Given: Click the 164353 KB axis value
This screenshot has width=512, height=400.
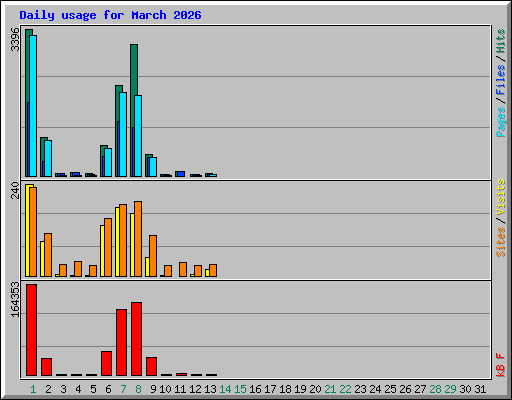Looking at the screenshot, I should pyautogui.click(x=15, y=299).
